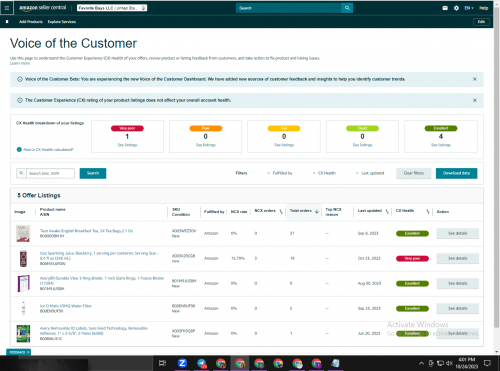Expand the Last updated filter
Viewport: 500px width, 371px height.
click(x=370, y=173)
